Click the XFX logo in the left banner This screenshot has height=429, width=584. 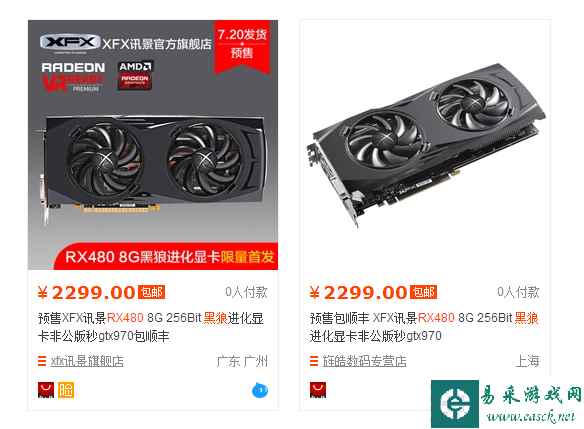(x=70, y=42)
